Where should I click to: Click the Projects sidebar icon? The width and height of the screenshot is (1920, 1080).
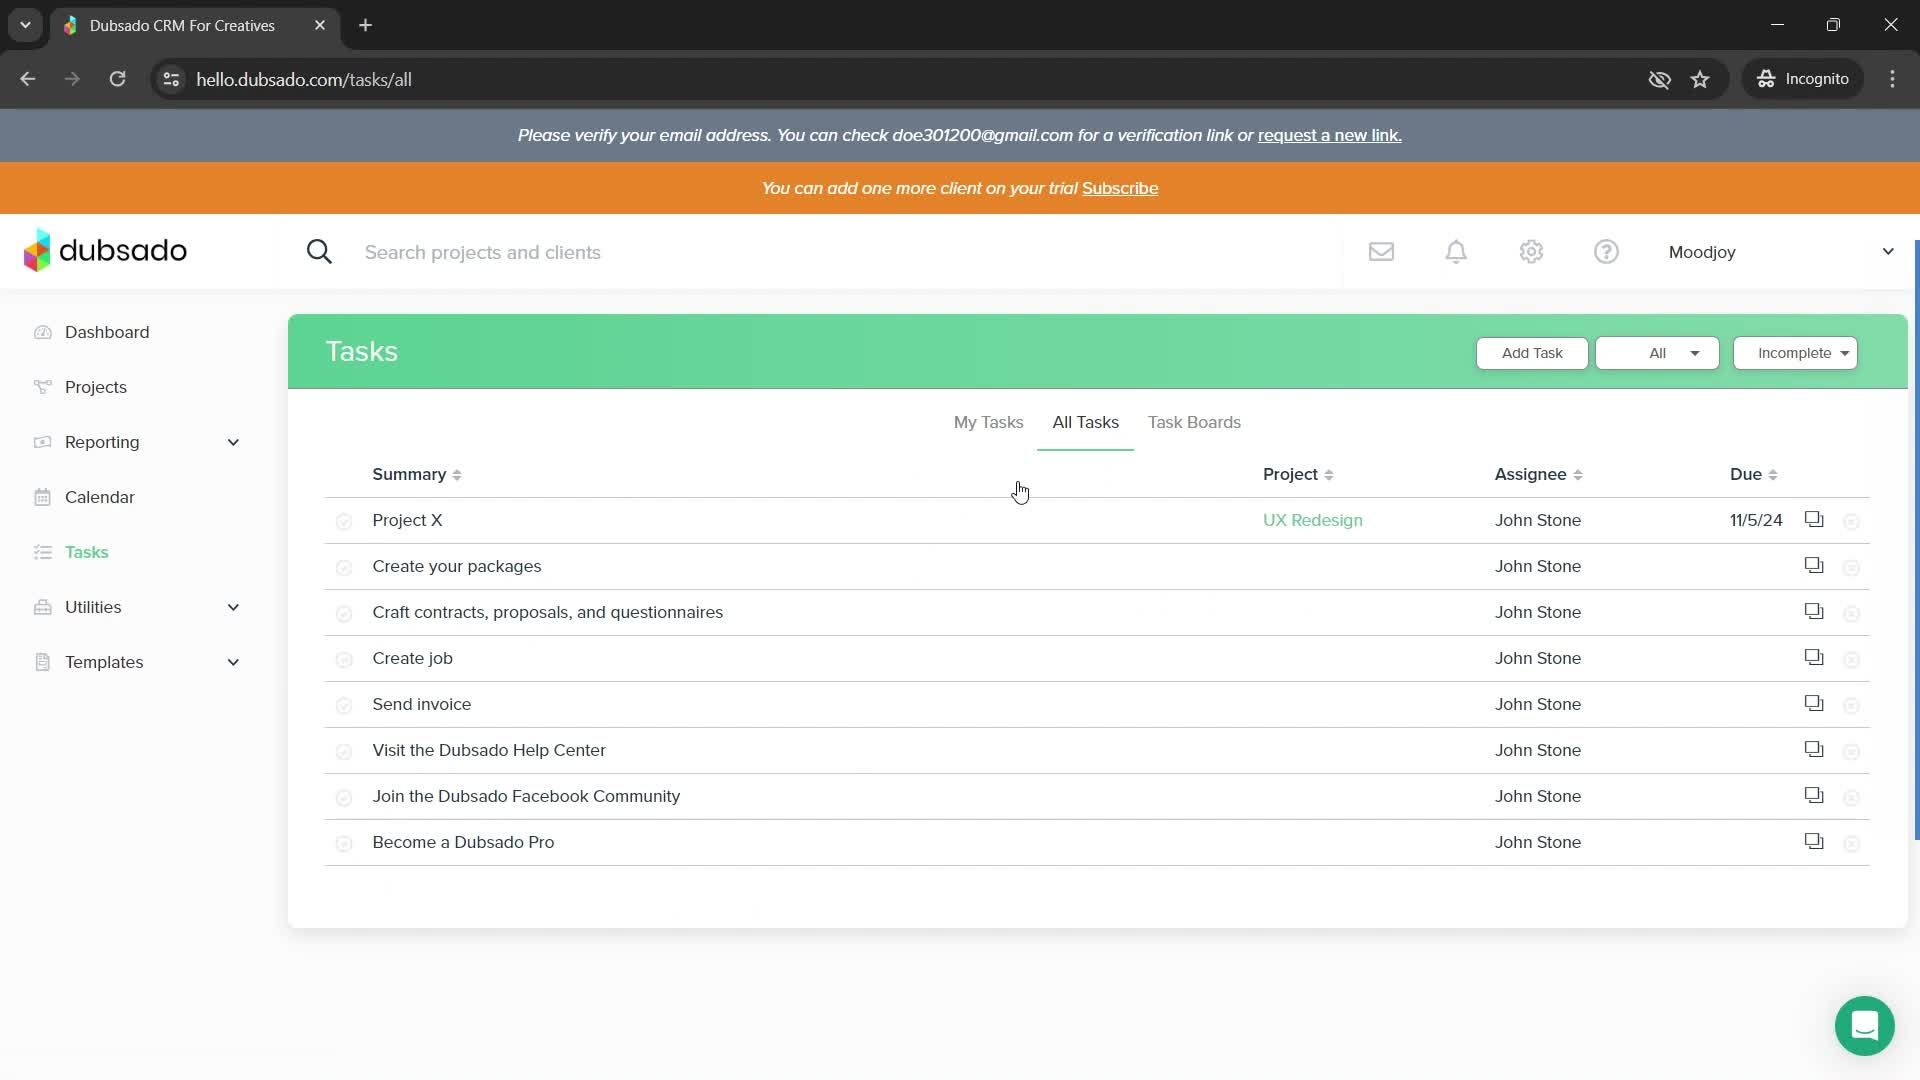click(x=42, y=387)
